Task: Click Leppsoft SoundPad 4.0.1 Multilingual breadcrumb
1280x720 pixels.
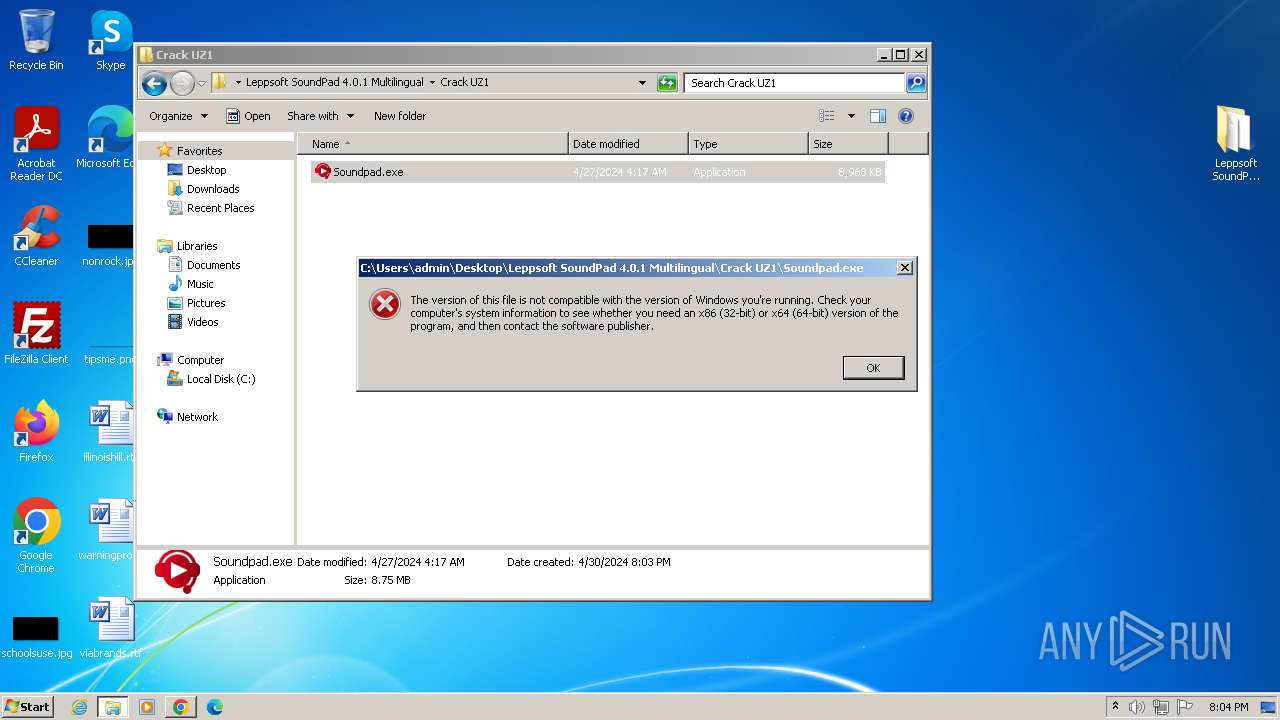Action: click(335, 83)
